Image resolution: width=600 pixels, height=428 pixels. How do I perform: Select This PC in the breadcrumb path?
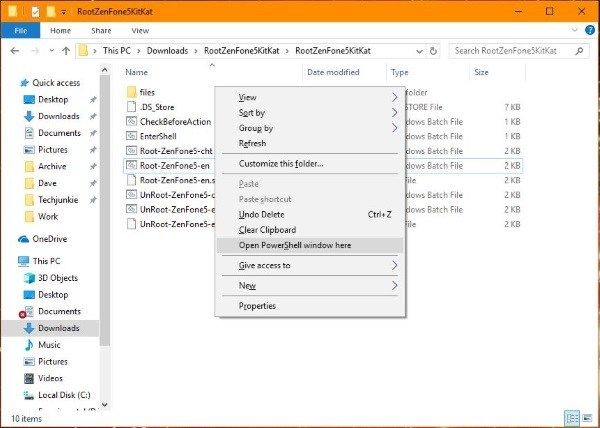(x=117, y=51)
